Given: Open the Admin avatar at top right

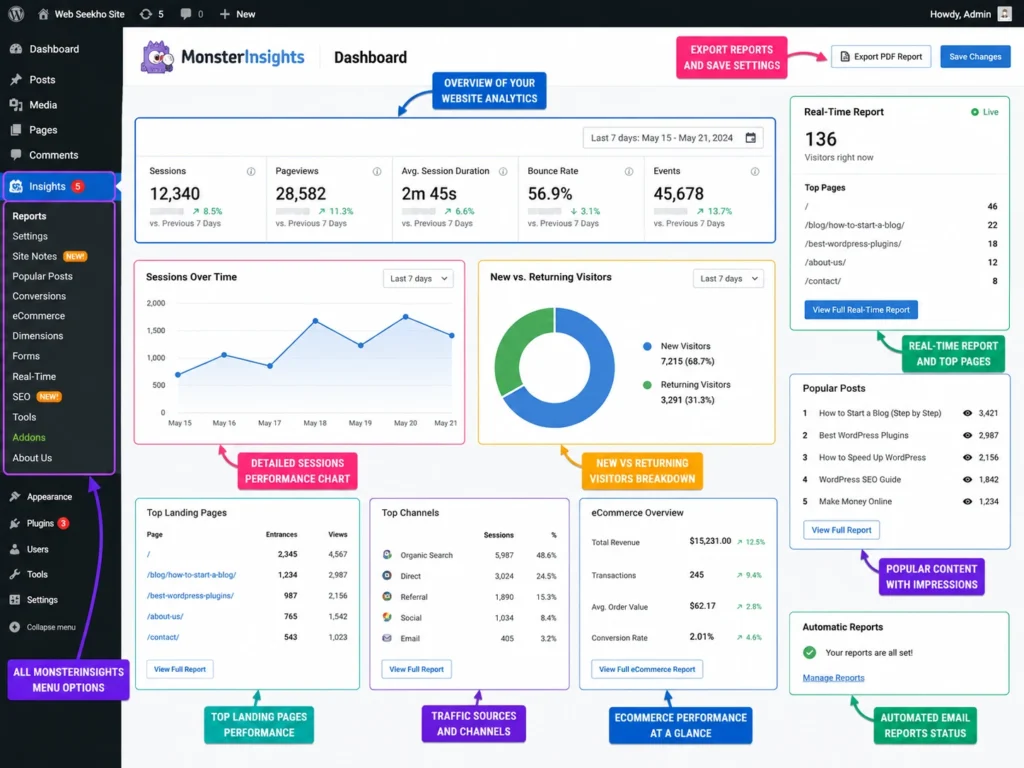Looking at the screenshot, I should pyautogui.click(x=1004, y=14).
